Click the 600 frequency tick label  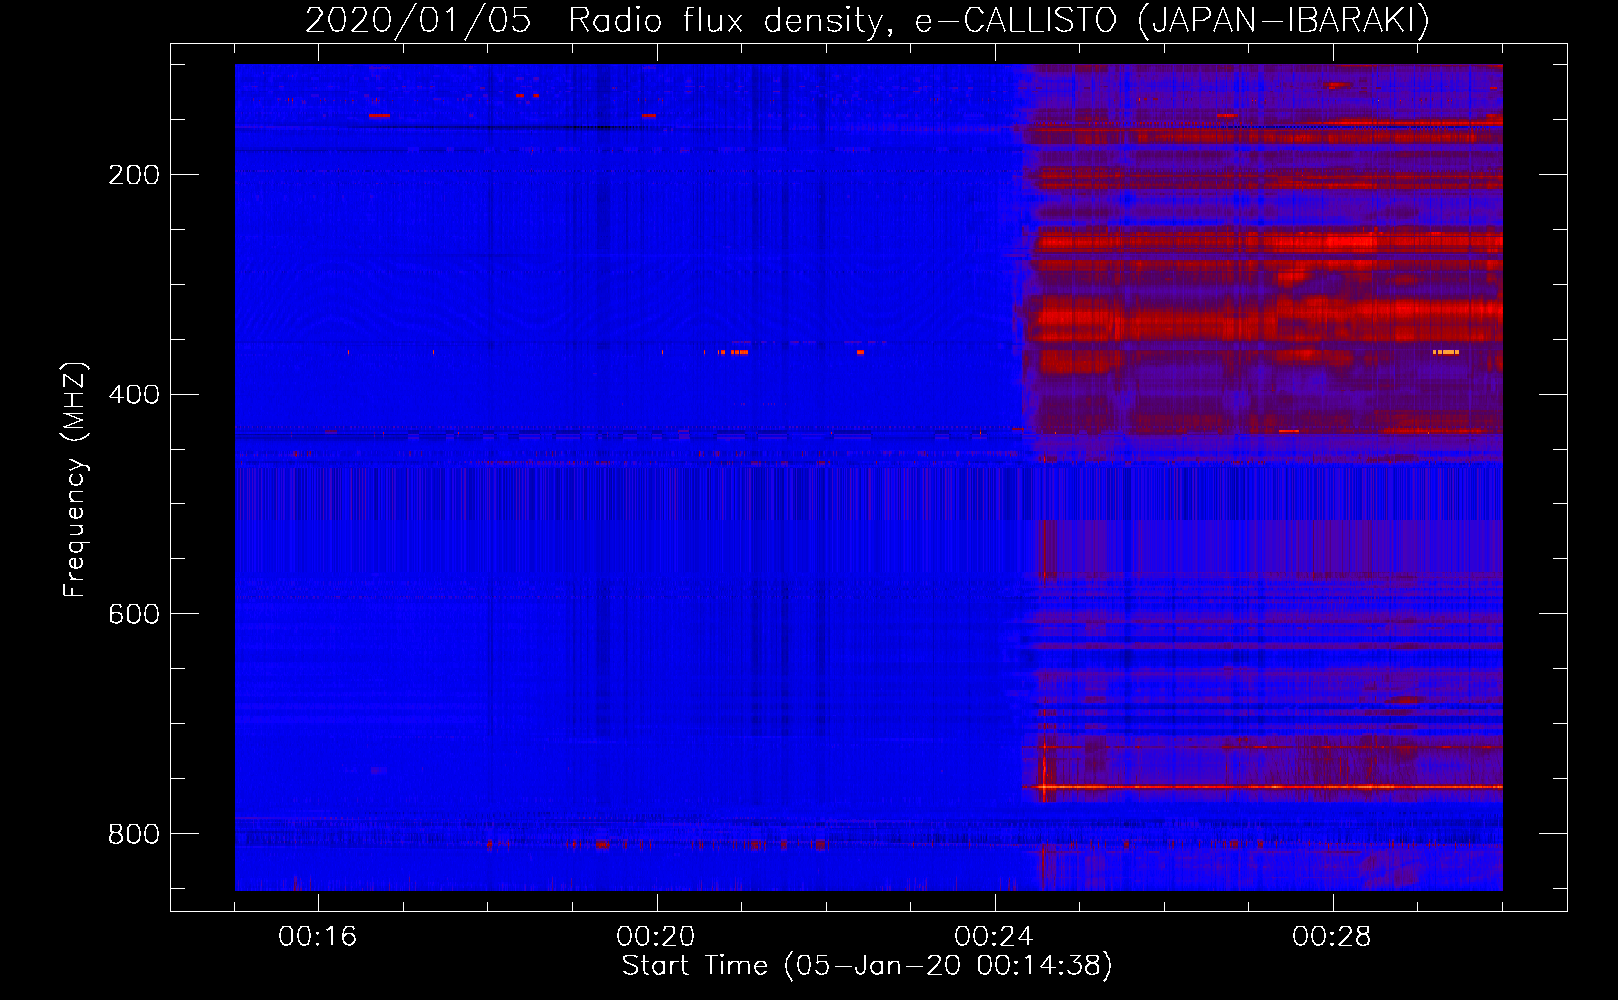(x=134, y=614)
